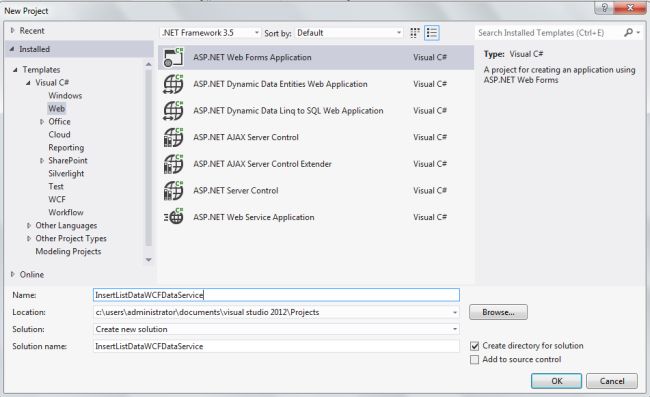Select 'ASP.NET Dynamic Data Entities Web Application' text

280,84
